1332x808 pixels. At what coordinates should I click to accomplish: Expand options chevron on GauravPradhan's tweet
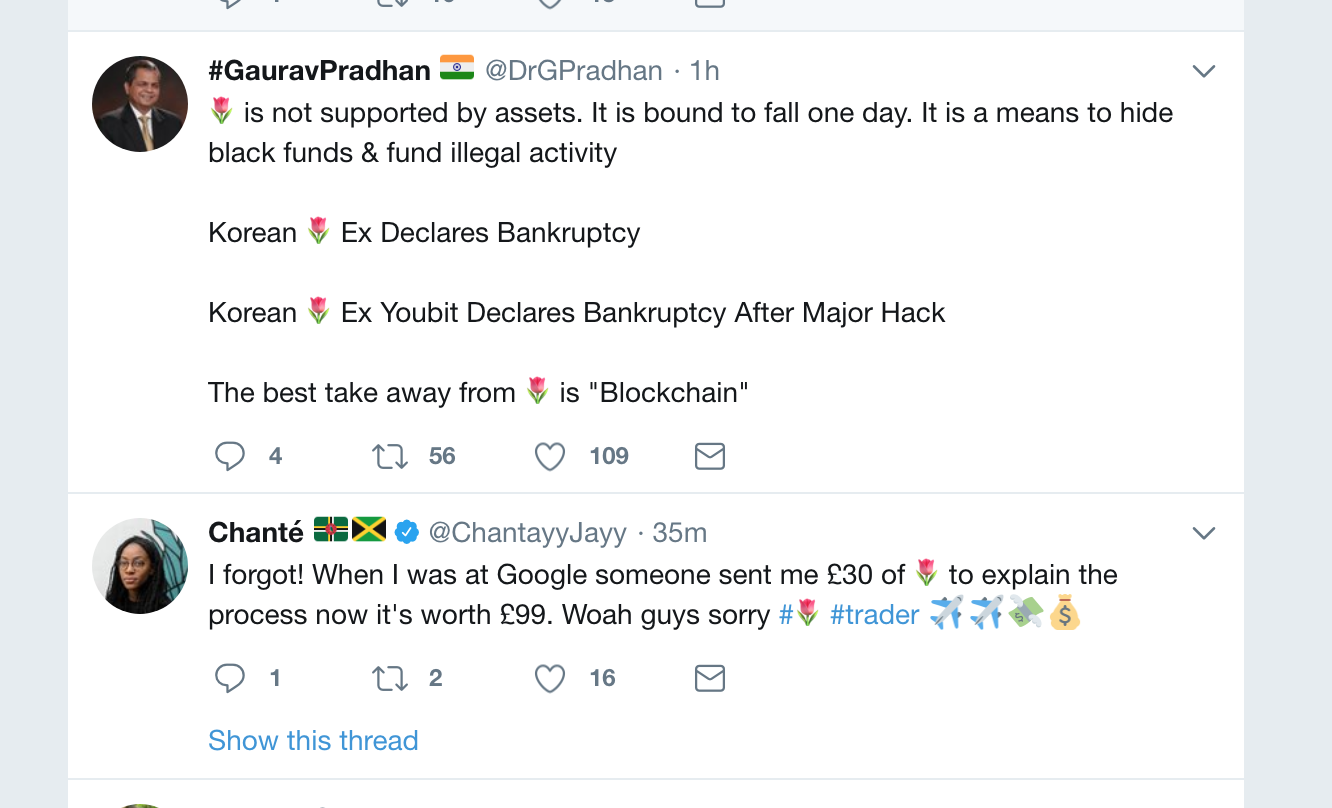click(x=1204, y=71)
